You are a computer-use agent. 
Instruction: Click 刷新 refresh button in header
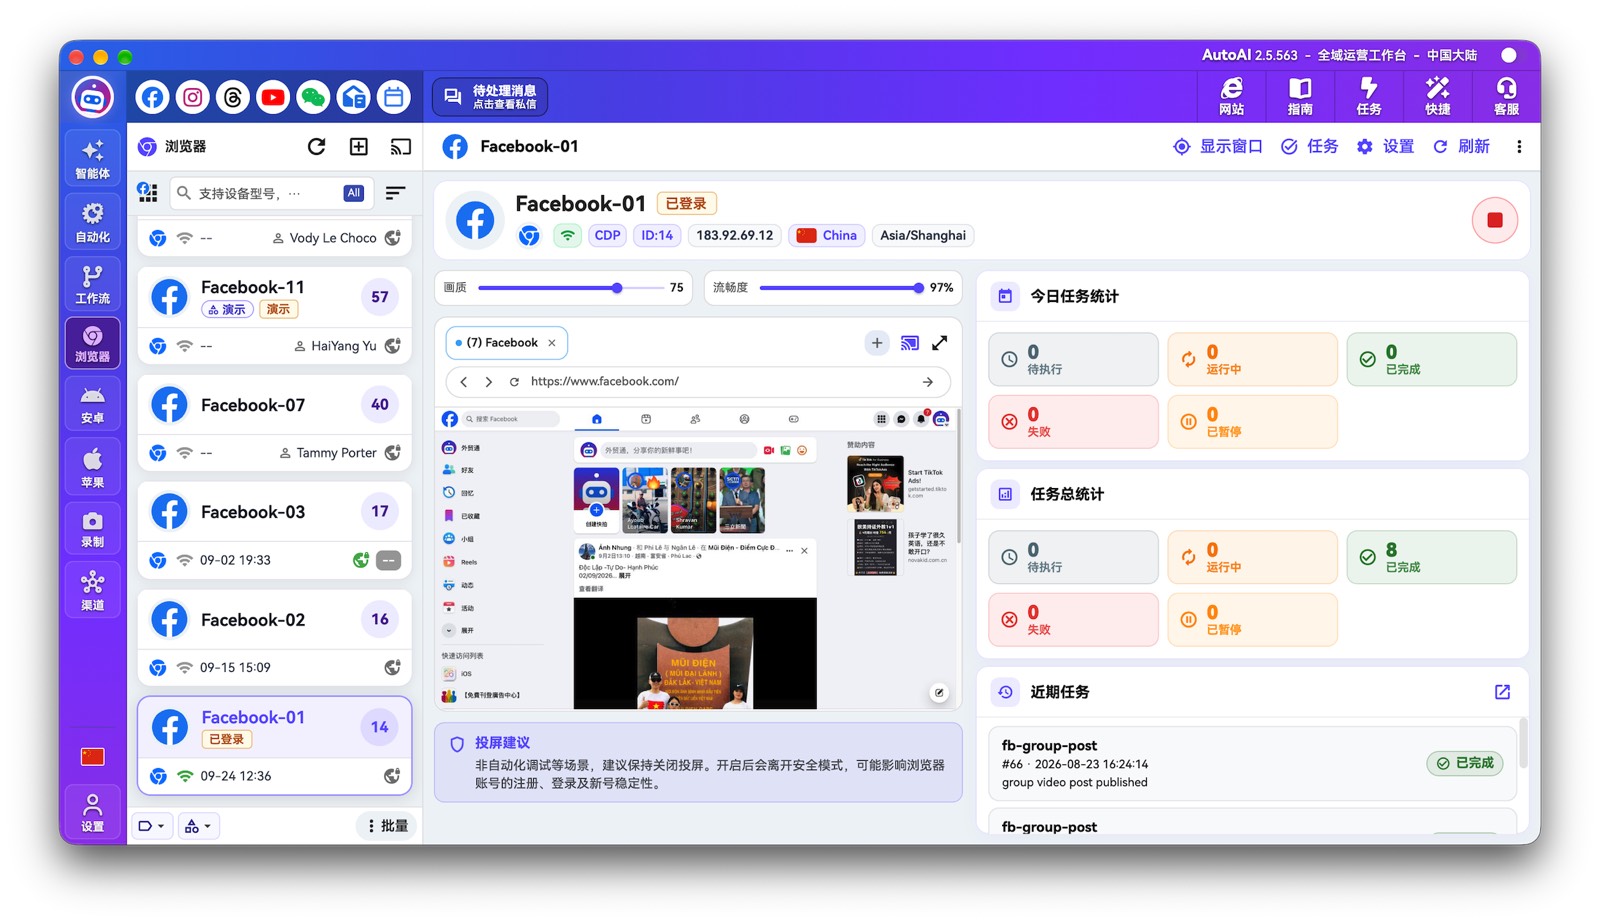pos(1461,147)
